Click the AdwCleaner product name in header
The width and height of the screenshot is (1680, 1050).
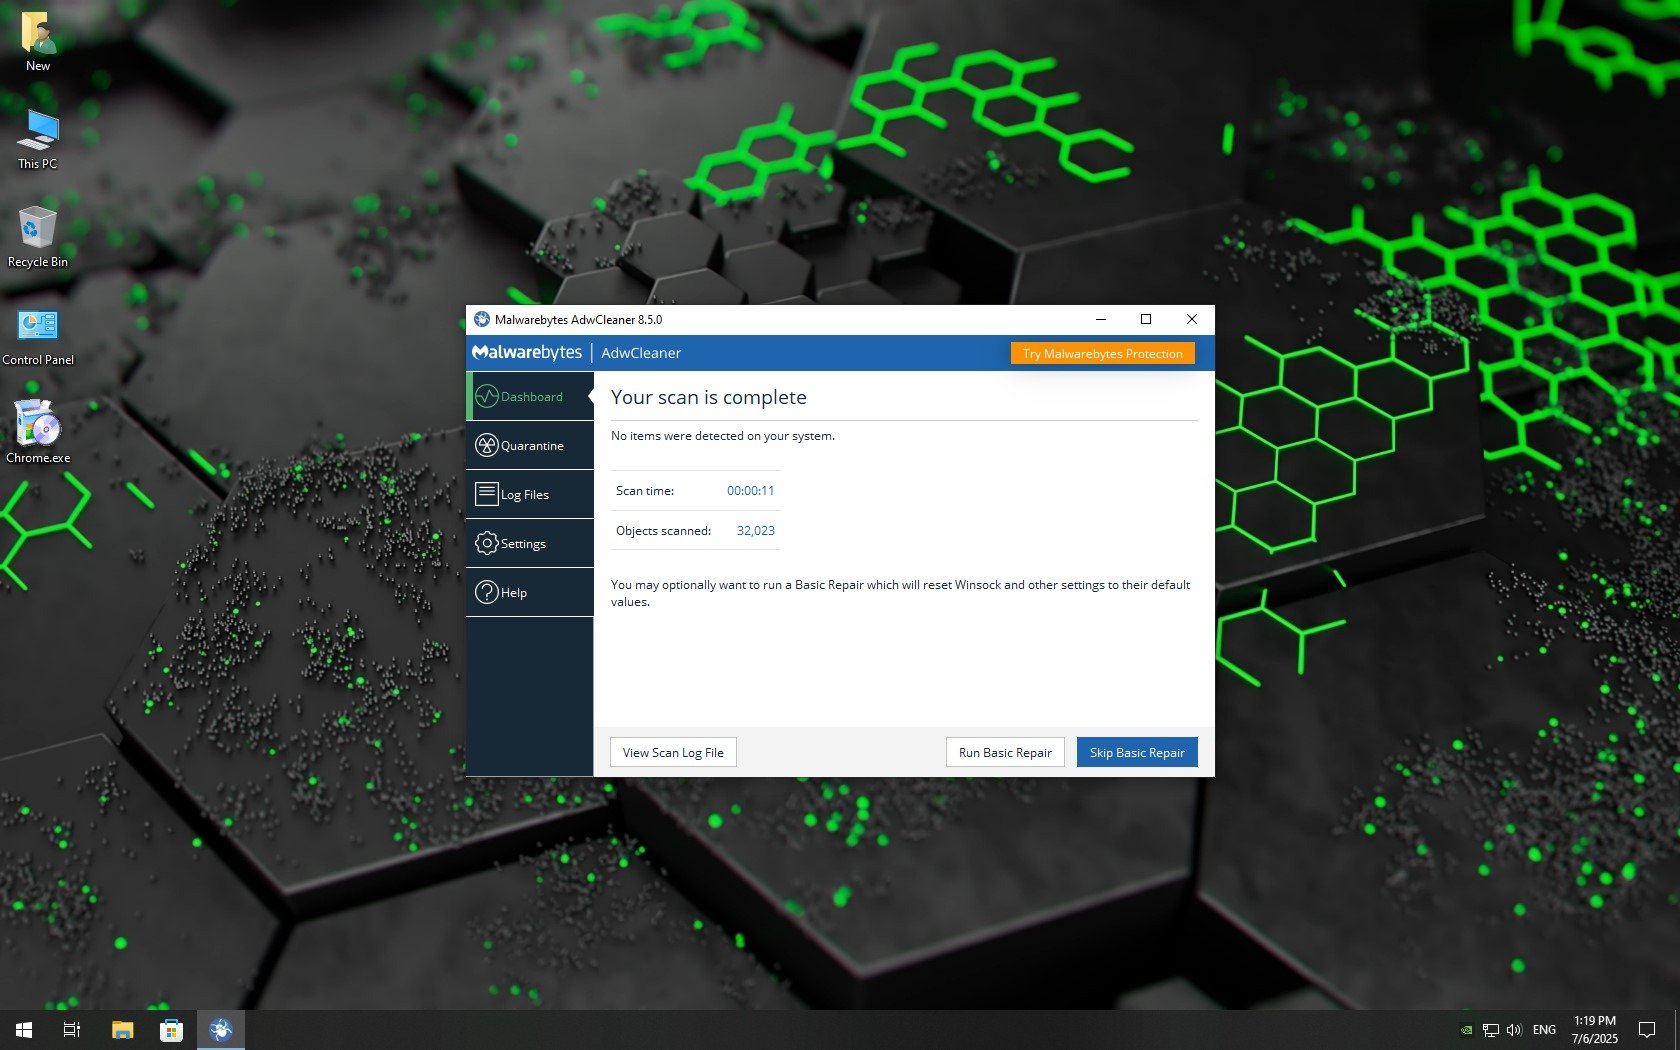coord(641,353)
